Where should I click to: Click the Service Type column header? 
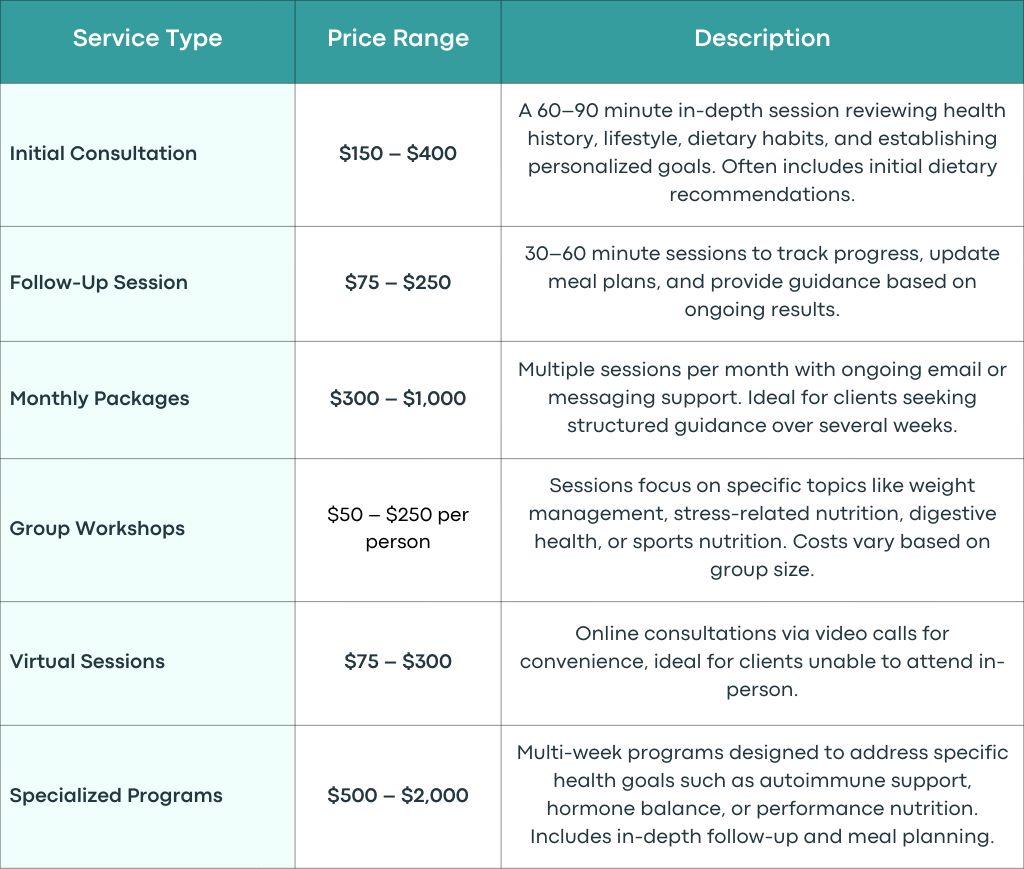148,38
